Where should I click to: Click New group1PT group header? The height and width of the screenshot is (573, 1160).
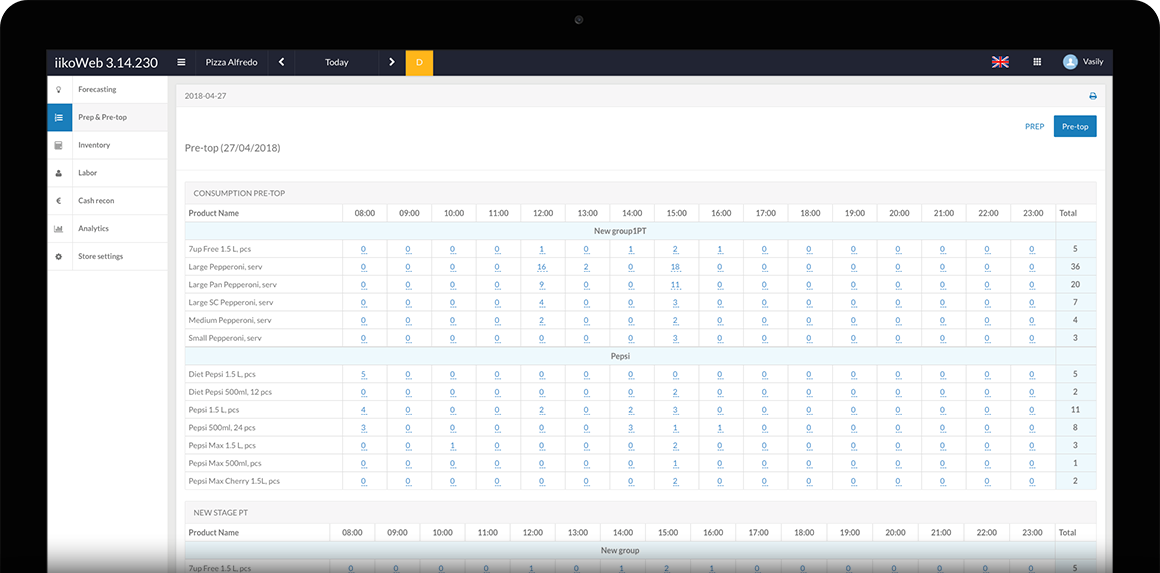tap(620, 231)
